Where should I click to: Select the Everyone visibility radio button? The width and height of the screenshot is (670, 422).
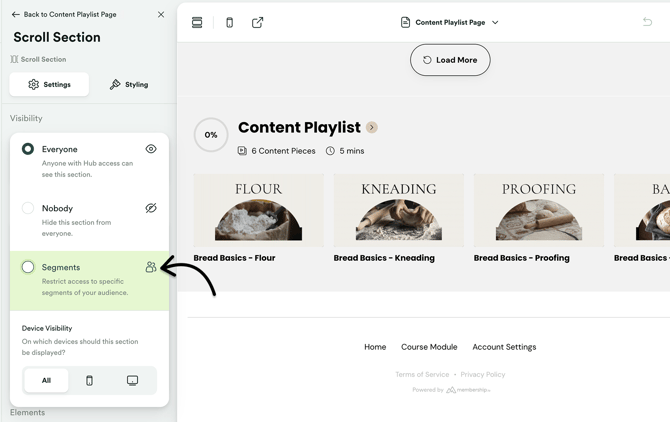click(x=28, y=149)
